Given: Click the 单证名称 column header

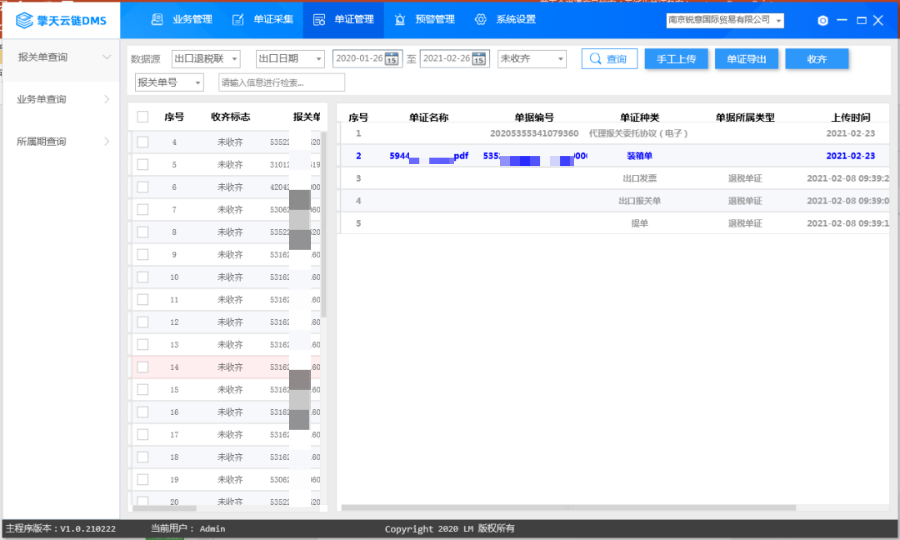Looking at the screenshot, I should click(x=429, y=118).
